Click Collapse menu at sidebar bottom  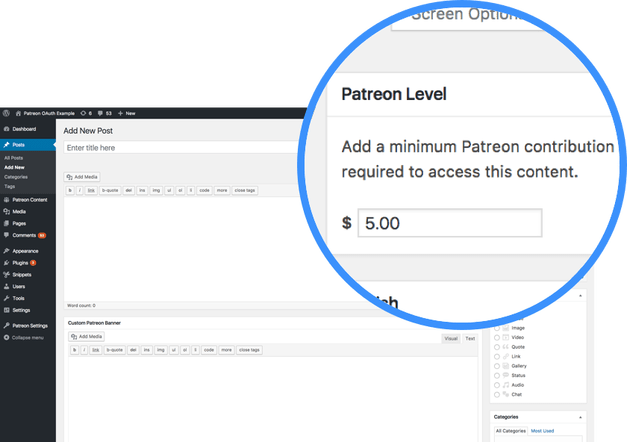[28, 337]
